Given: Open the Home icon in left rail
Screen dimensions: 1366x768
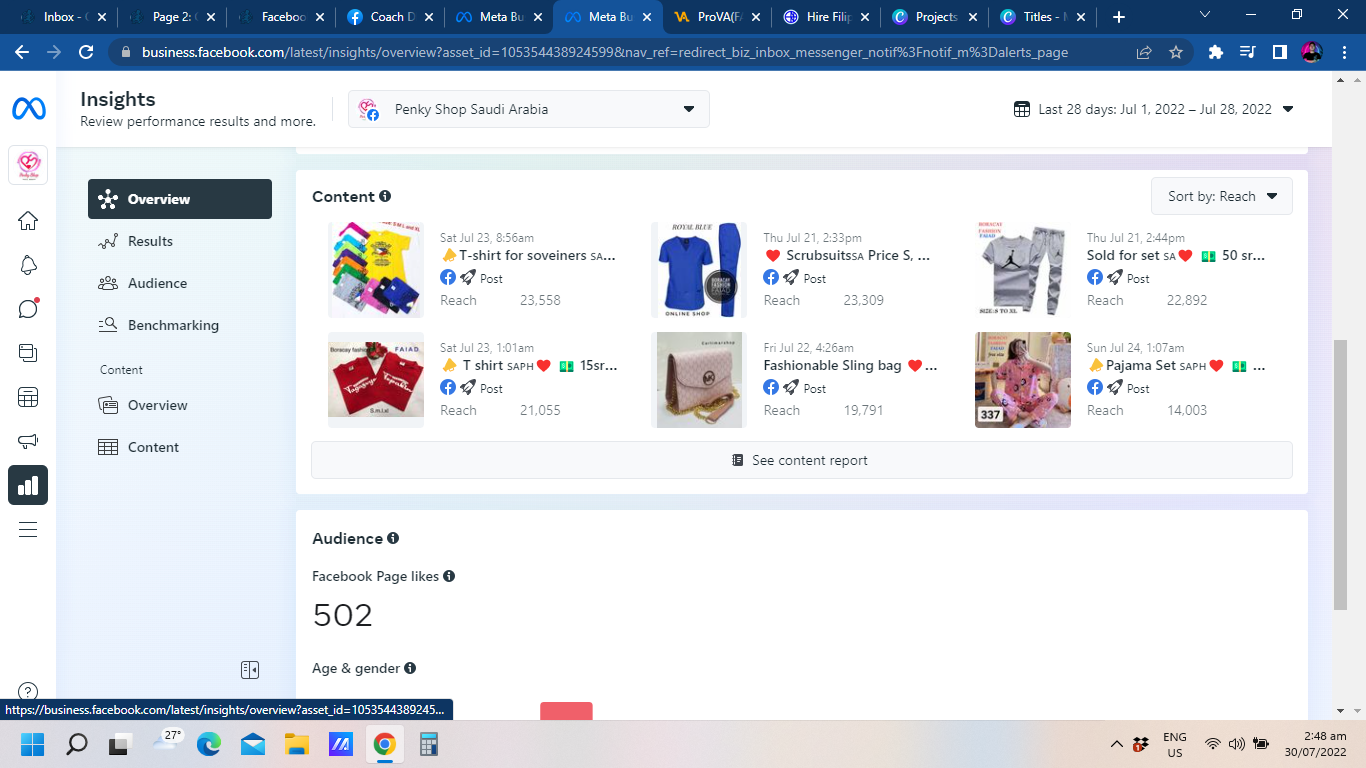Looking at the screenshot, I should pyautogui.click(x=28, y=221).
